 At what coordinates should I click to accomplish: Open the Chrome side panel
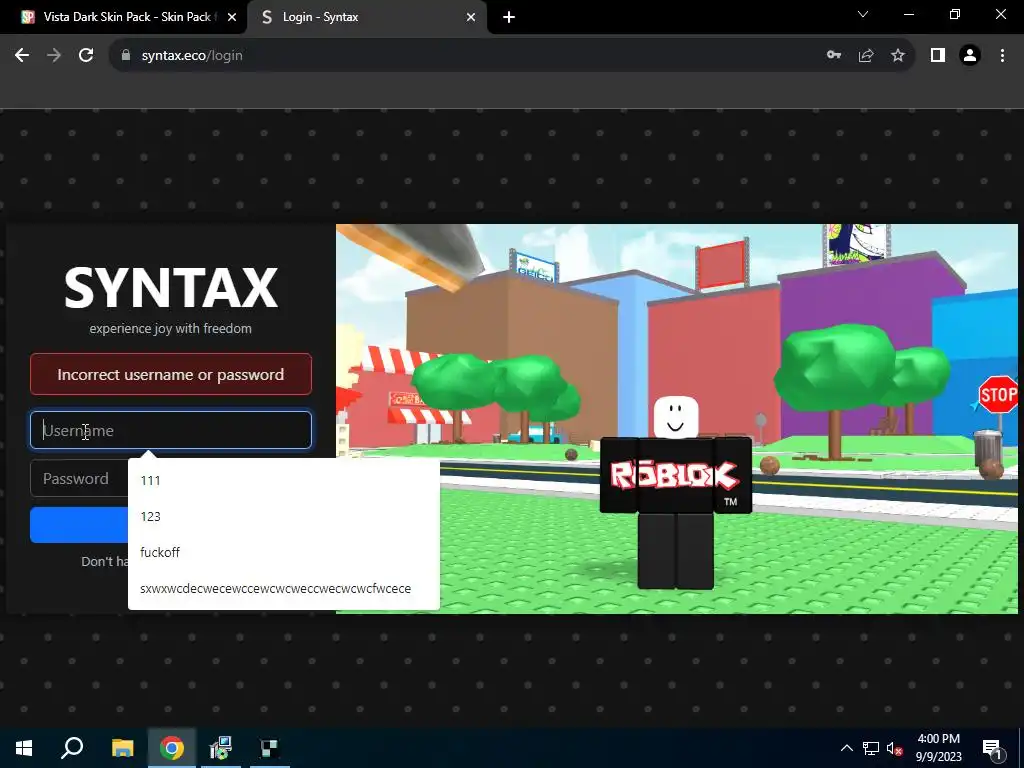pos(938,56)
